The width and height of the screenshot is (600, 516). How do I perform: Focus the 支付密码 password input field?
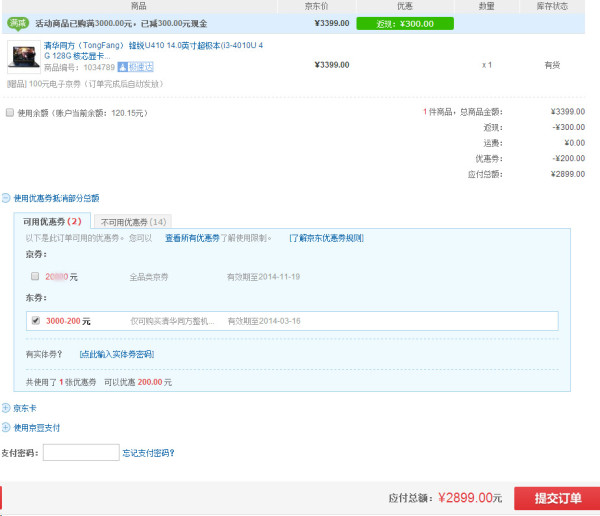click(x=81, y=452)
